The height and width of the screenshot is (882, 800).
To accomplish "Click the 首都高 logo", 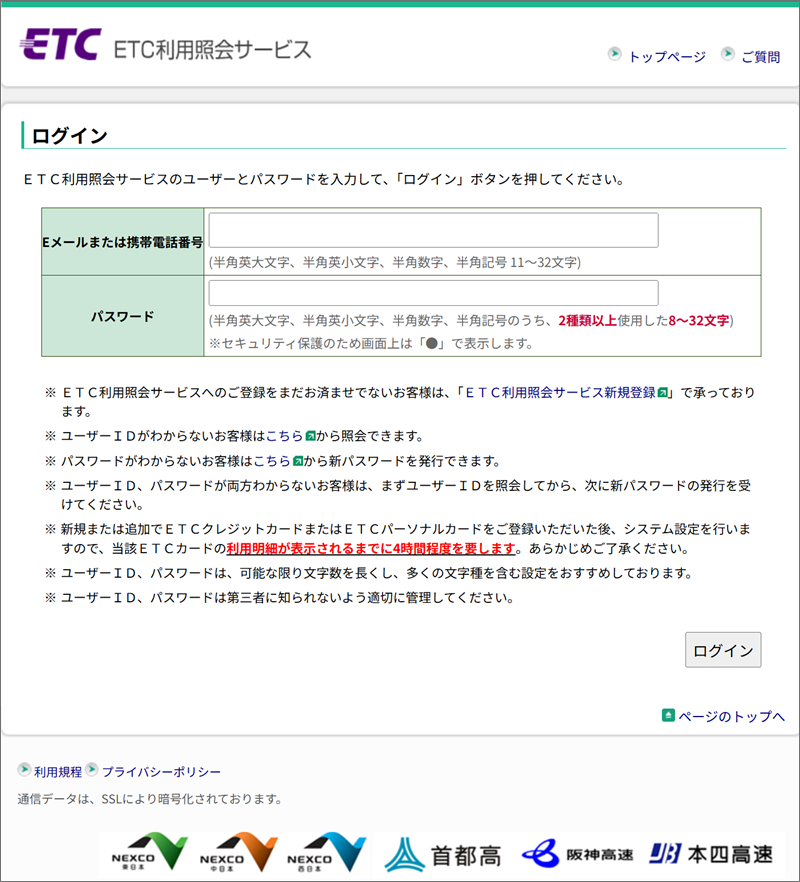I will [442, 855].
